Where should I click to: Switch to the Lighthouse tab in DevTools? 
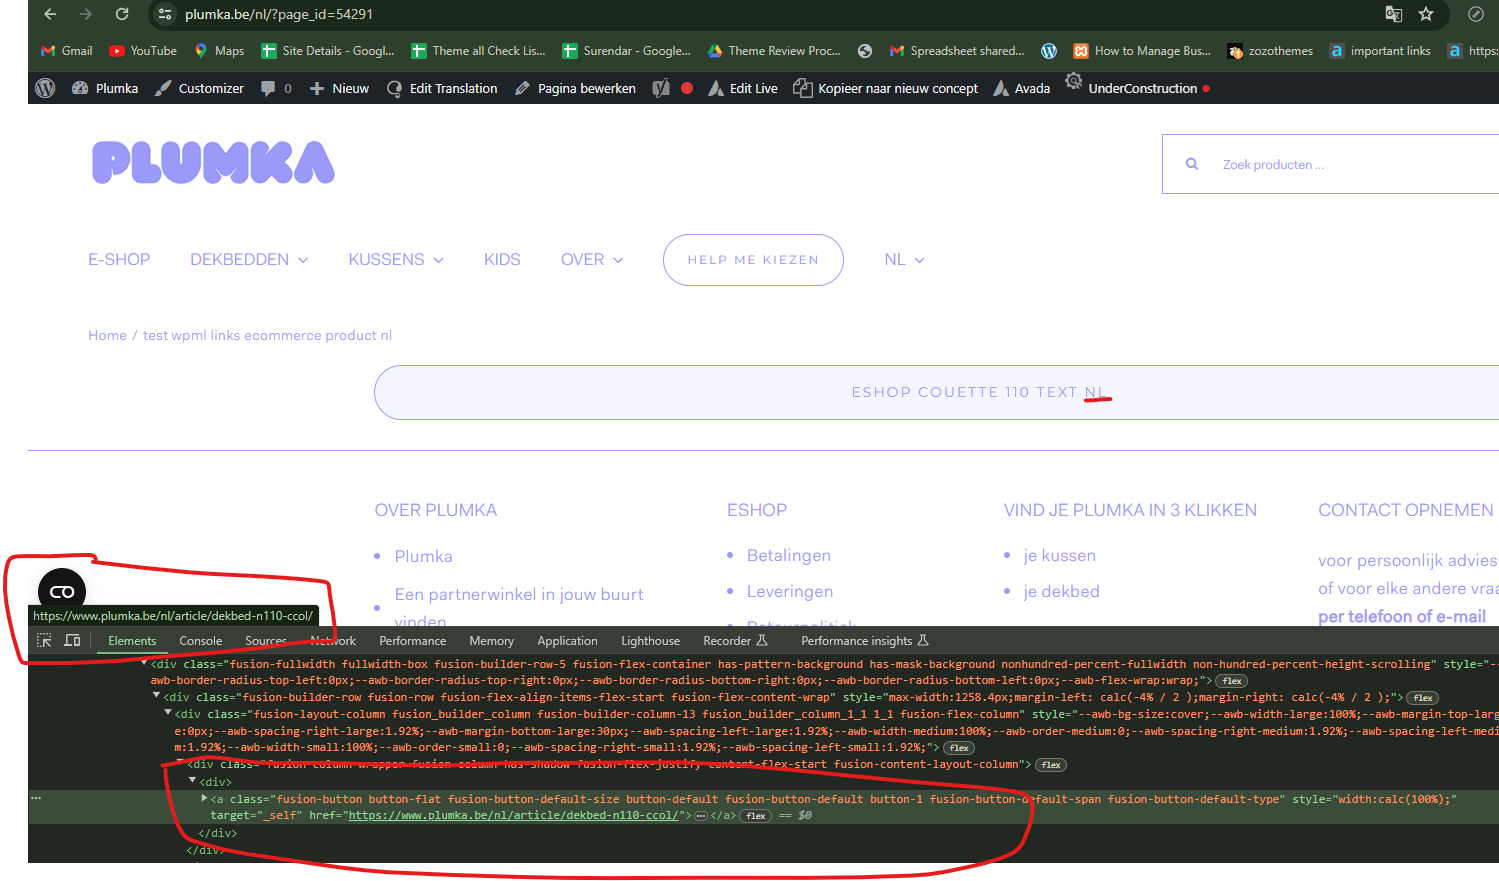650,641
